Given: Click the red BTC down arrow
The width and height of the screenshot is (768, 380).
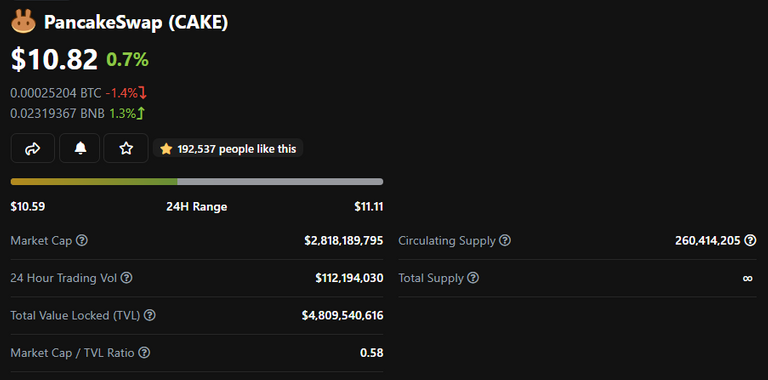Looking at the screenshot, I should [x=143, y=92].
